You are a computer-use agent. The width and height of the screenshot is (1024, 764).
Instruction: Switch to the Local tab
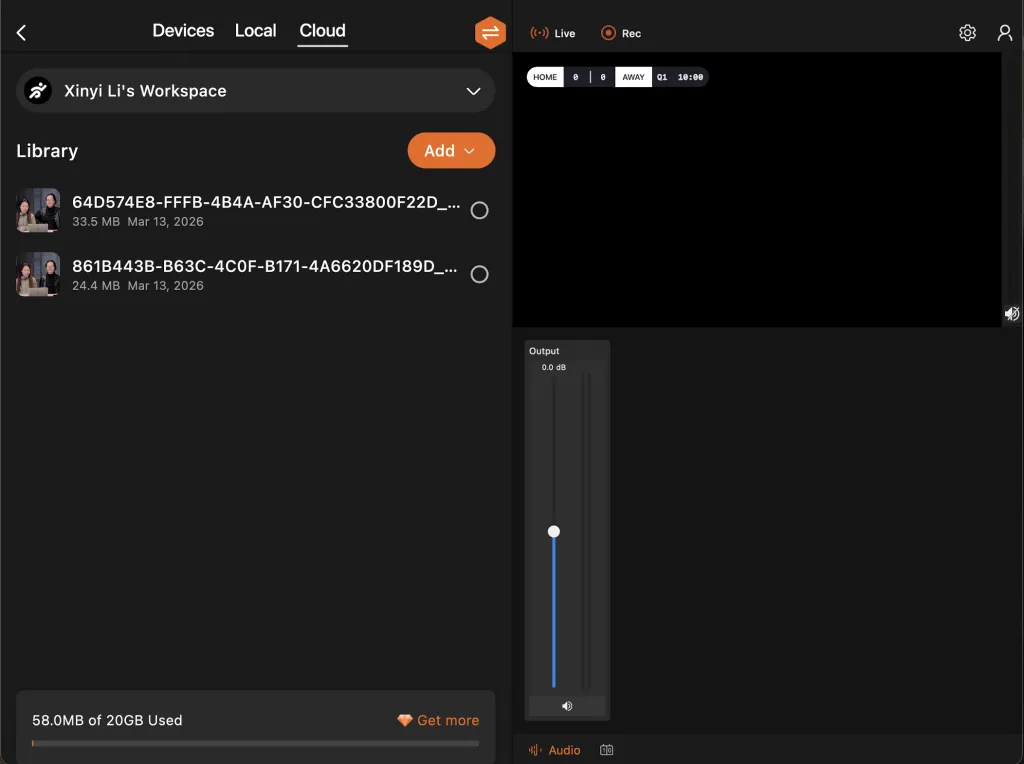pos(256,31)
